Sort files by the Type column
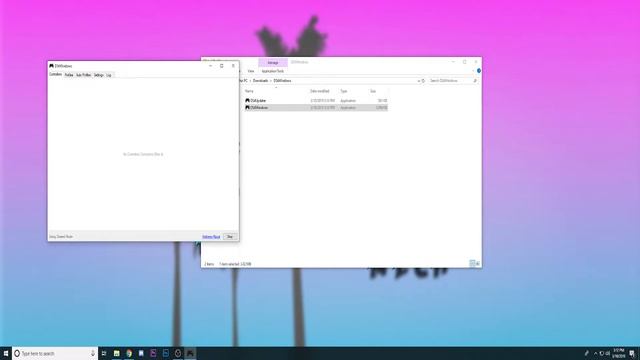640x360 pixels. pyautogui.click(x=344, y=91)
